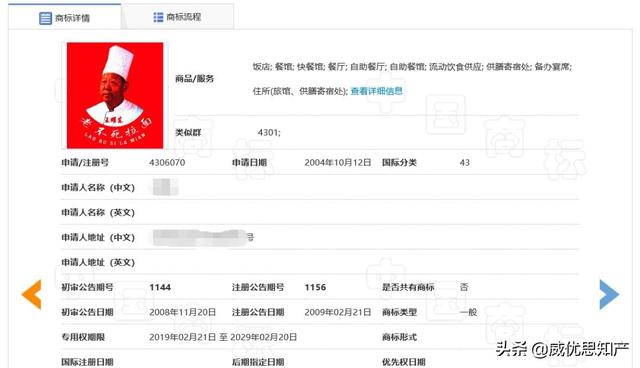Select the trademark type value 一般
The image size is (640, 368).
tap(468, 312)
